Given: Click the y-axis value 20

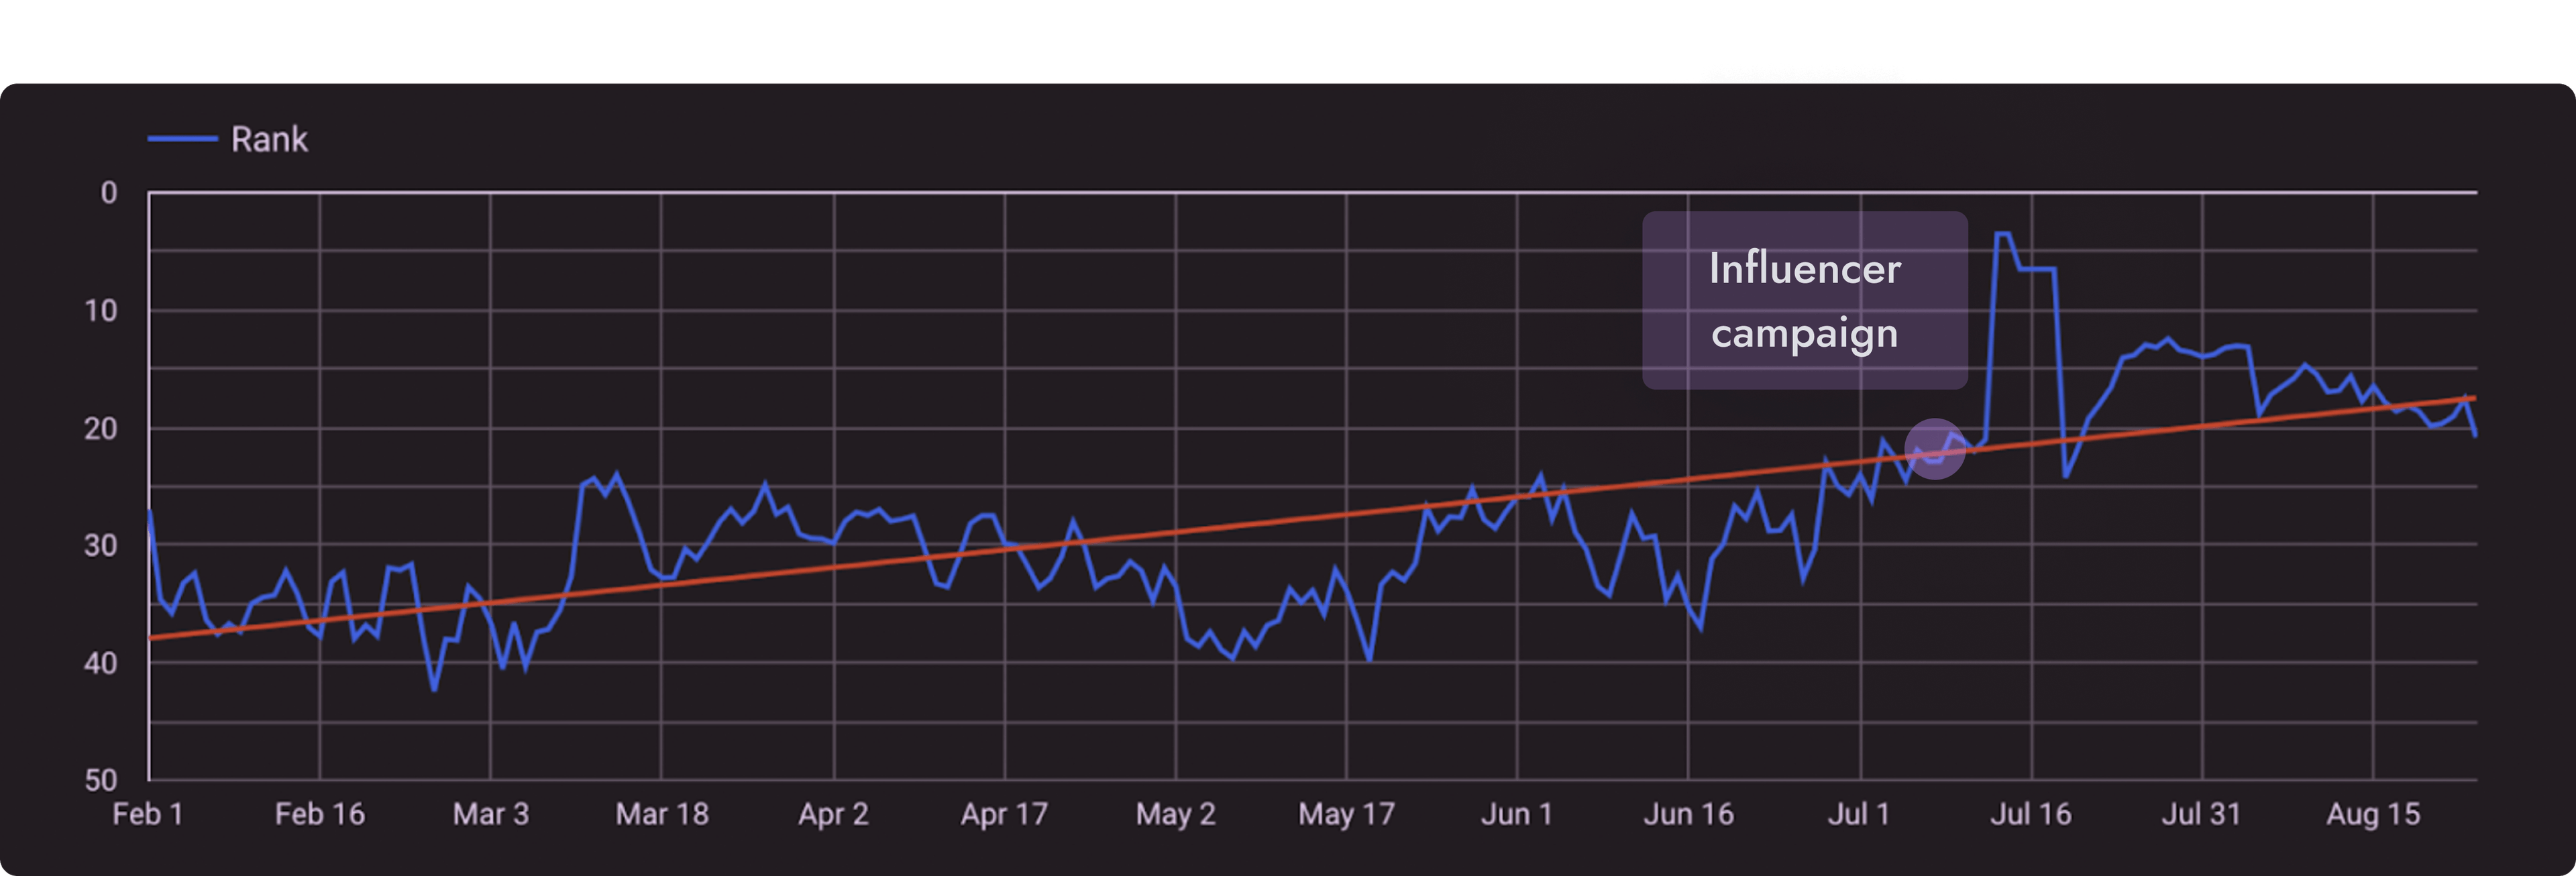Looking at the screenshot, I should [101, 429].
